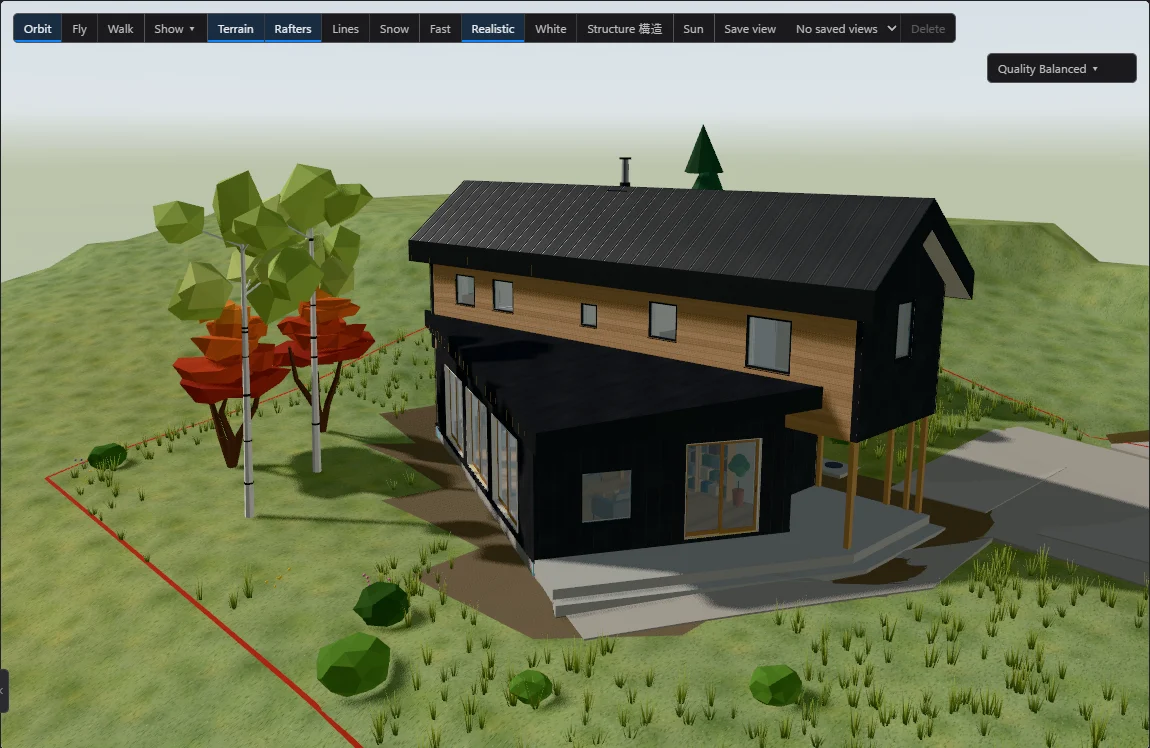This screenshot has width=1150, height=748.
Task: Open the No saved views dropdown
Action: tap(846, 29)
